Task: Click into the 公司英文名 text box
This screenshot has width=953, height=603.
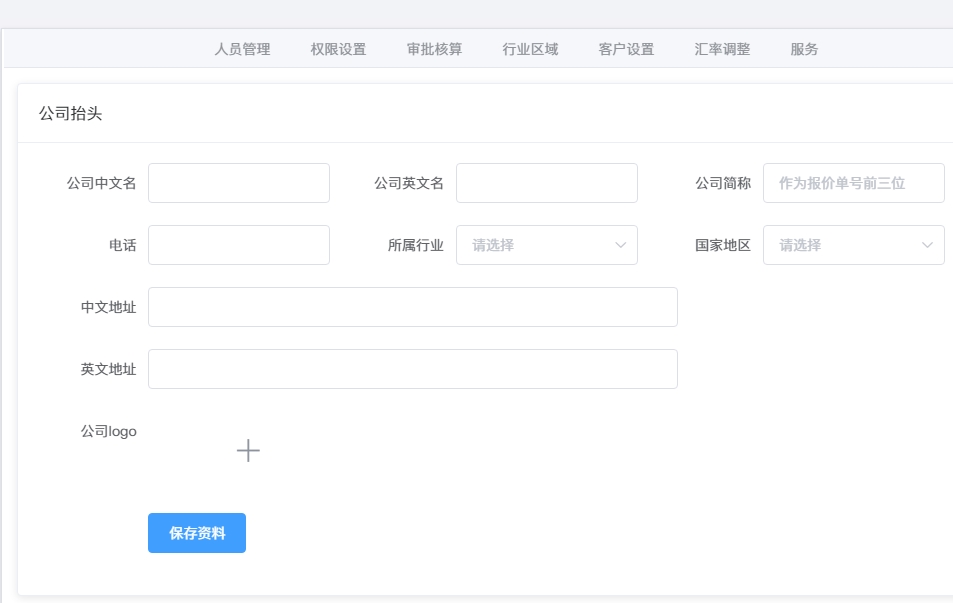Action: 546,183
